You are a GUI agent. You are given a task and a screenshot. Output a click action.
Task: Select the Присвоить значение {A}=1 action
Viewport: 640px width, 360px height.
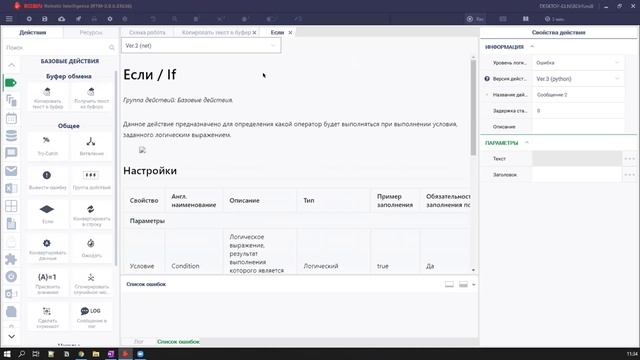click(x=47, y=282)
